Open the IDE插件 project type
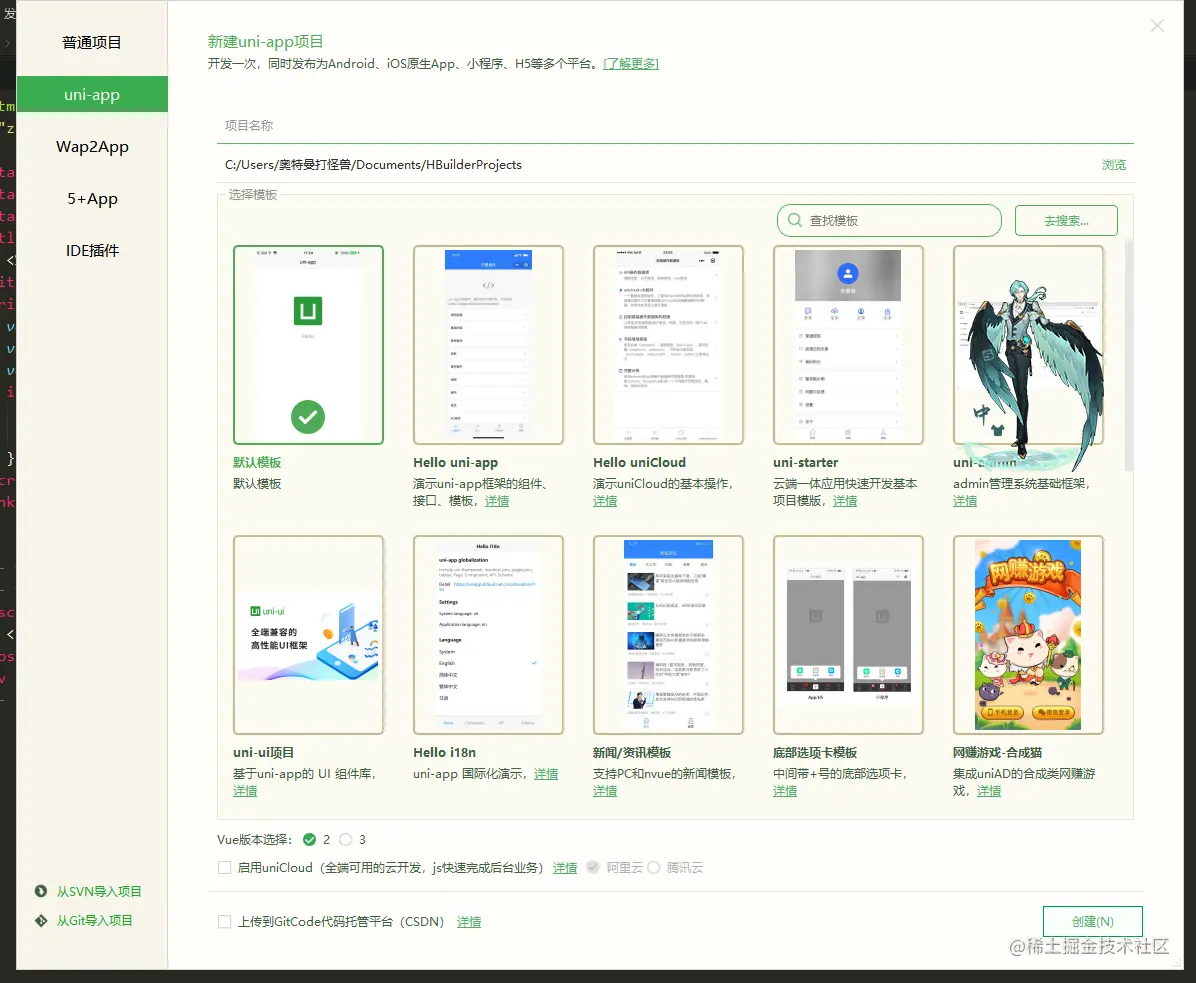 tap(92, 250)
